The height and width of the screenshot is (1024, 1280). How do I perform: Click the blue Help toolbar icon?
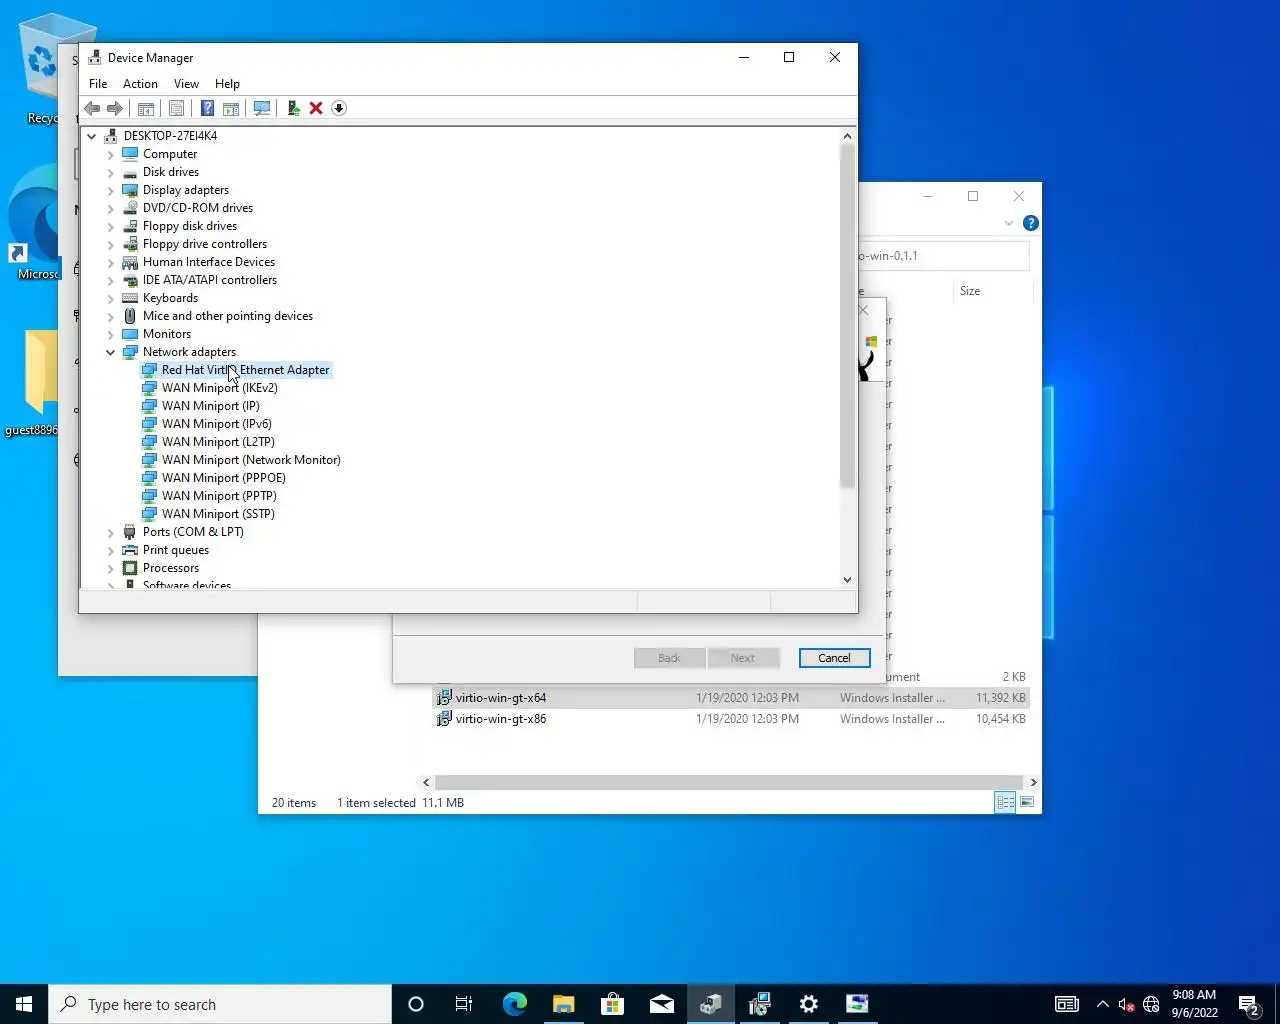click(207, 108)
